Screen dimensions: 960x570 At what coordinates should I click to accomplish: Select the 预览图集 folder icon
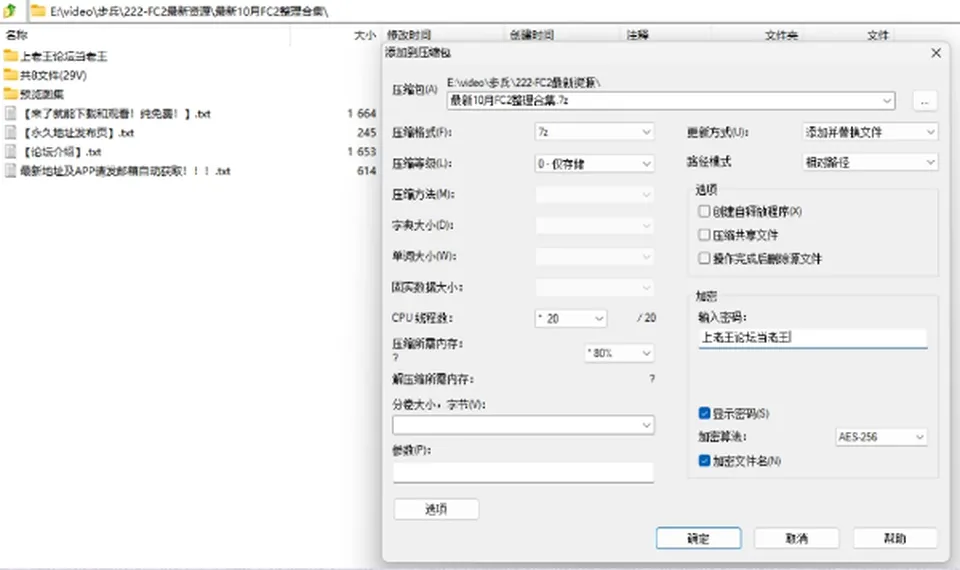pyautogui.click(x=10, y=94)
